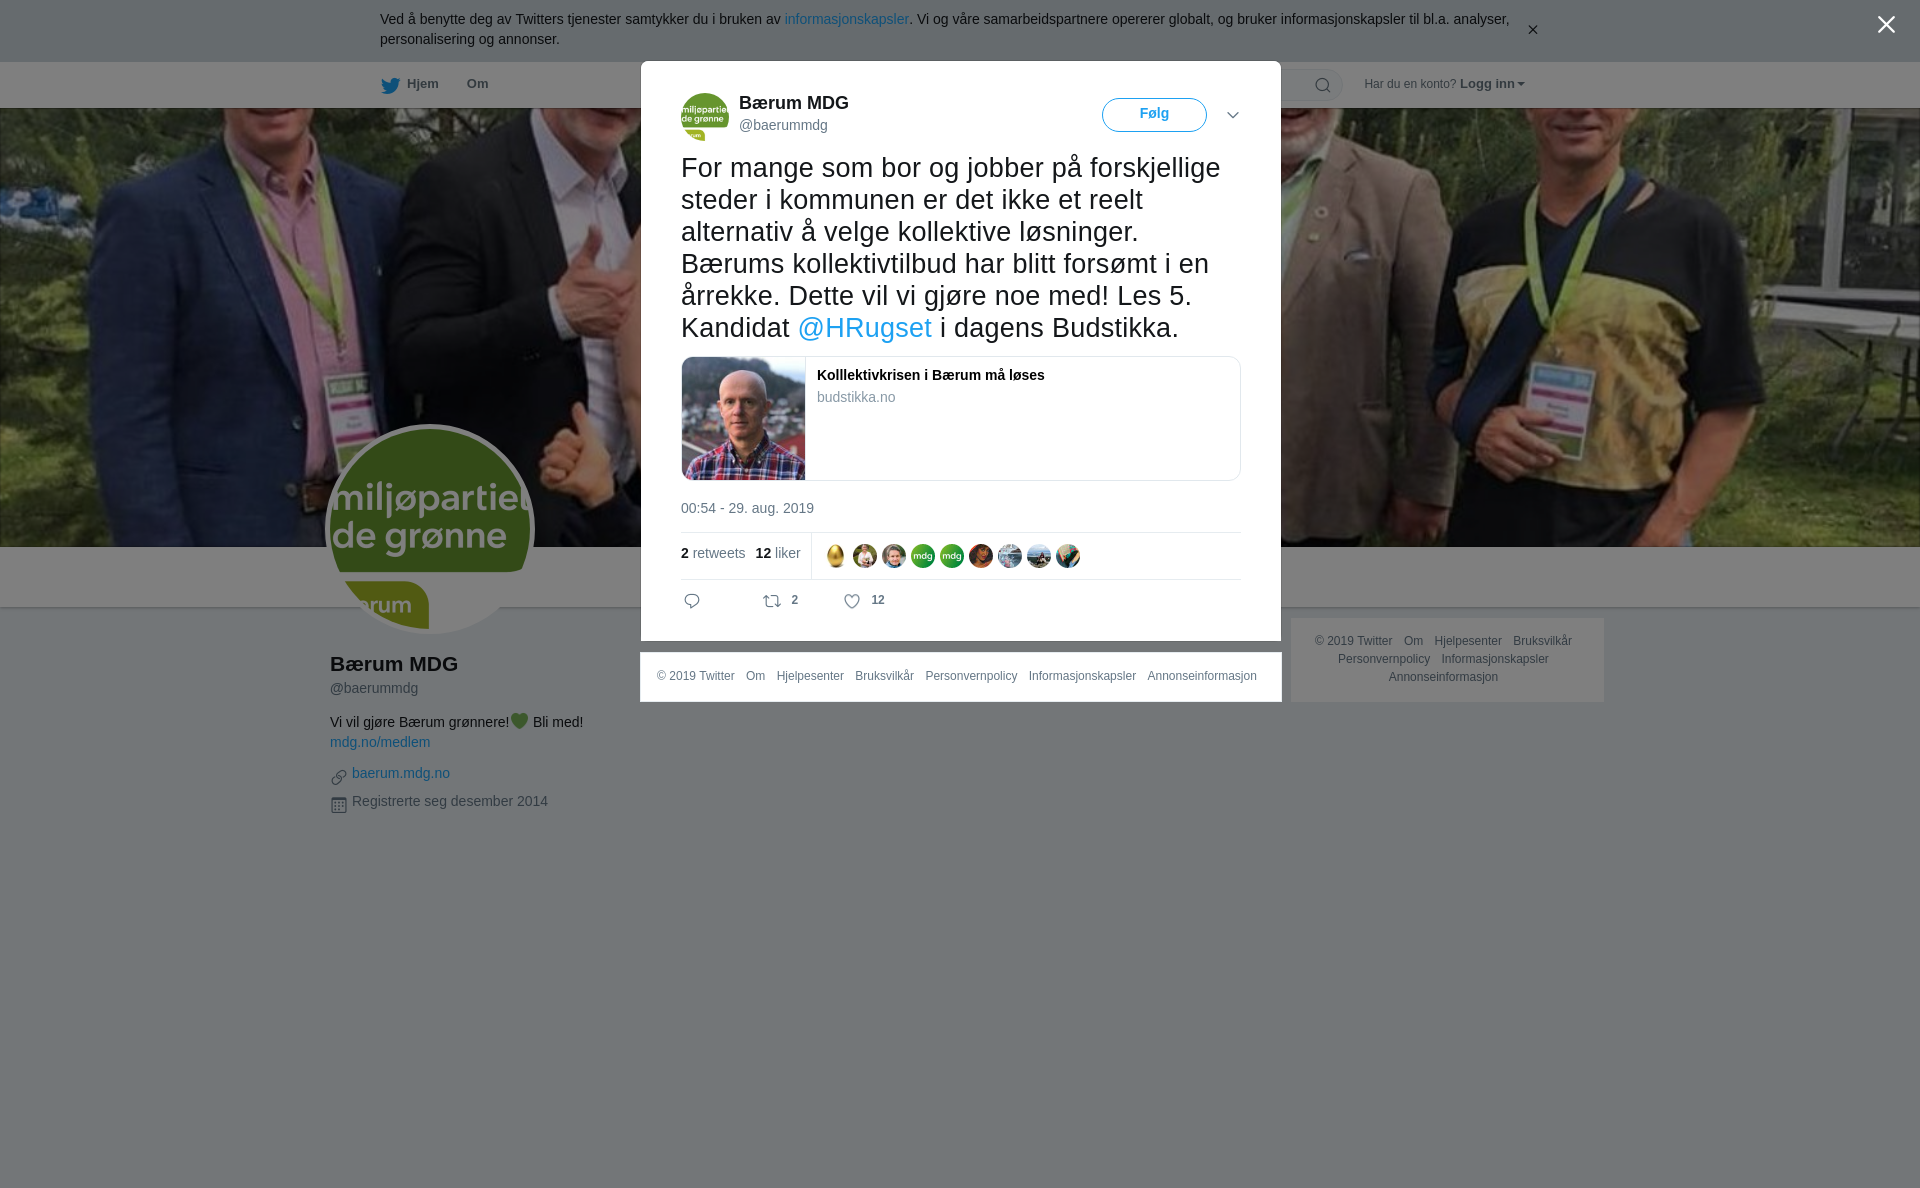
Task: Click the golden egg liker avatar
Action: pos(836,556)
